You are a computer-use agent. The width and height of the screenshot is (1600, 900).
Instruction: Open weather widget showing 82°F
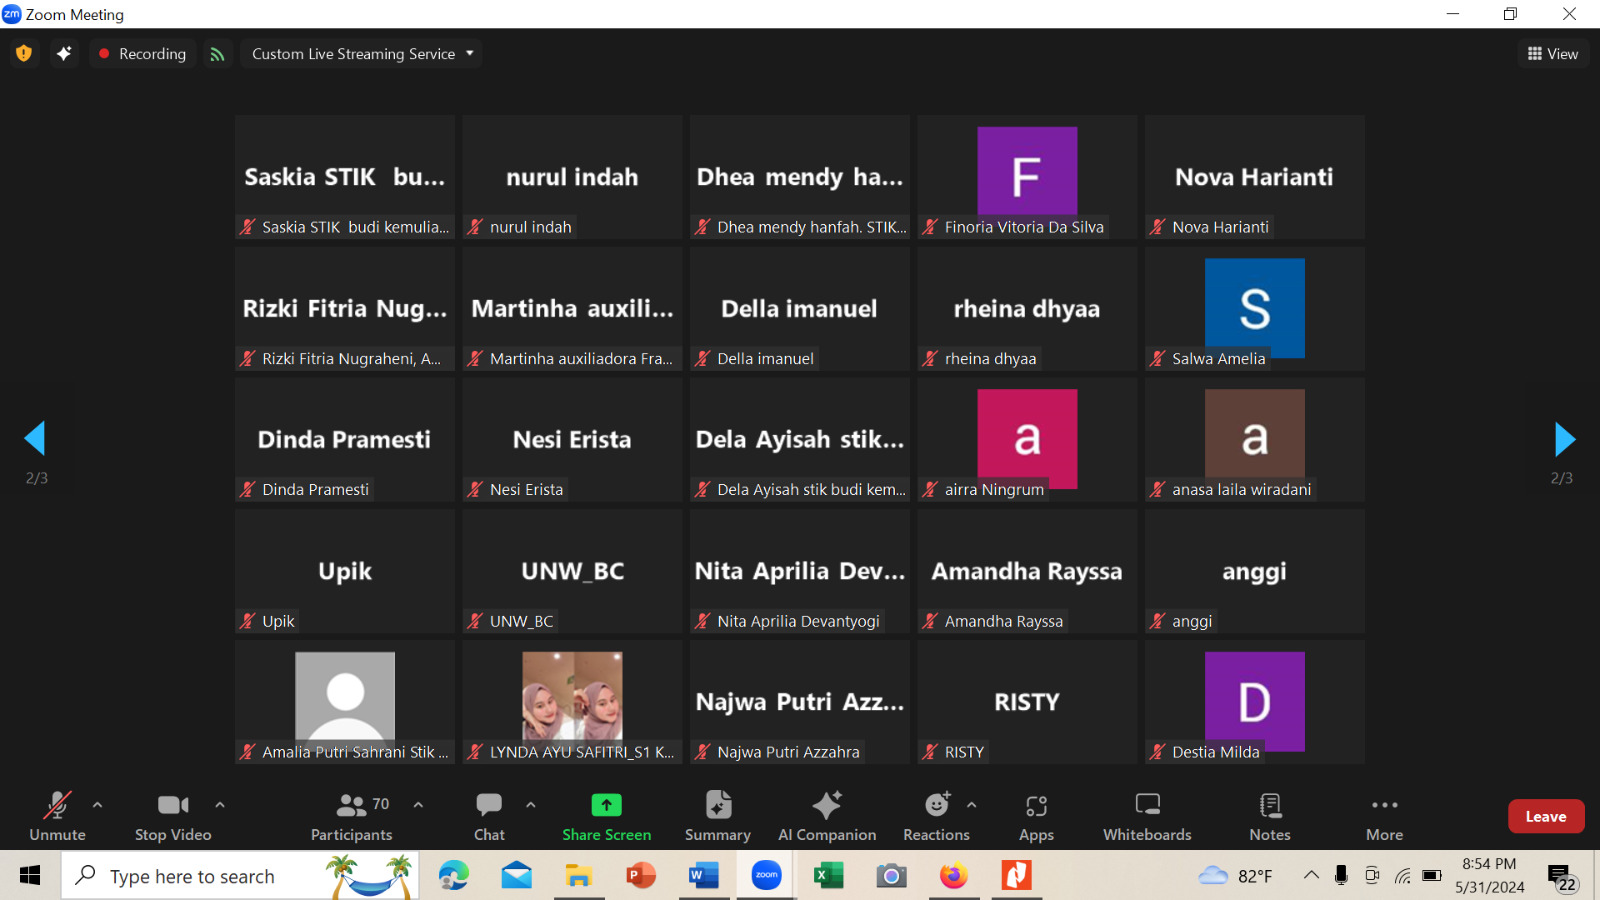(1236, 876)
